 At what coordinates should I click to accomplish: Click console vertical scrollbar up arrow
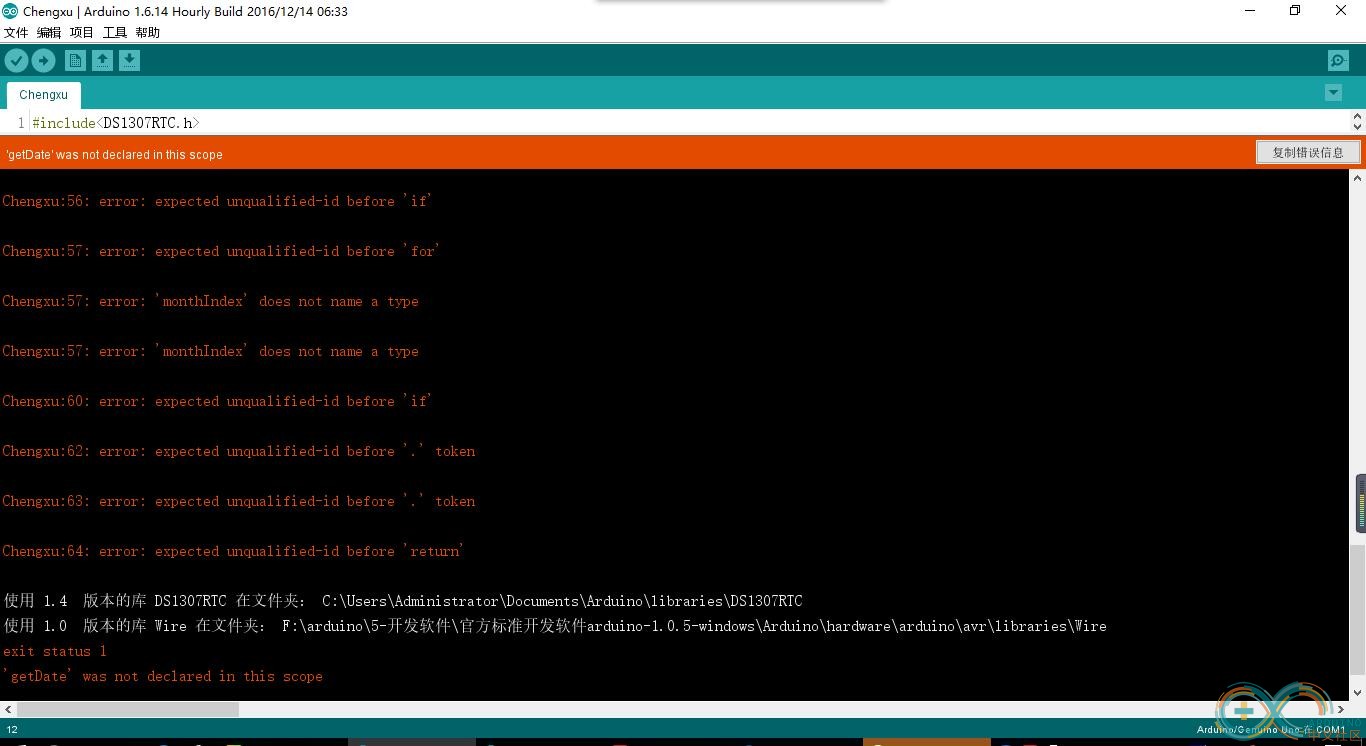tap(1357, 178)
